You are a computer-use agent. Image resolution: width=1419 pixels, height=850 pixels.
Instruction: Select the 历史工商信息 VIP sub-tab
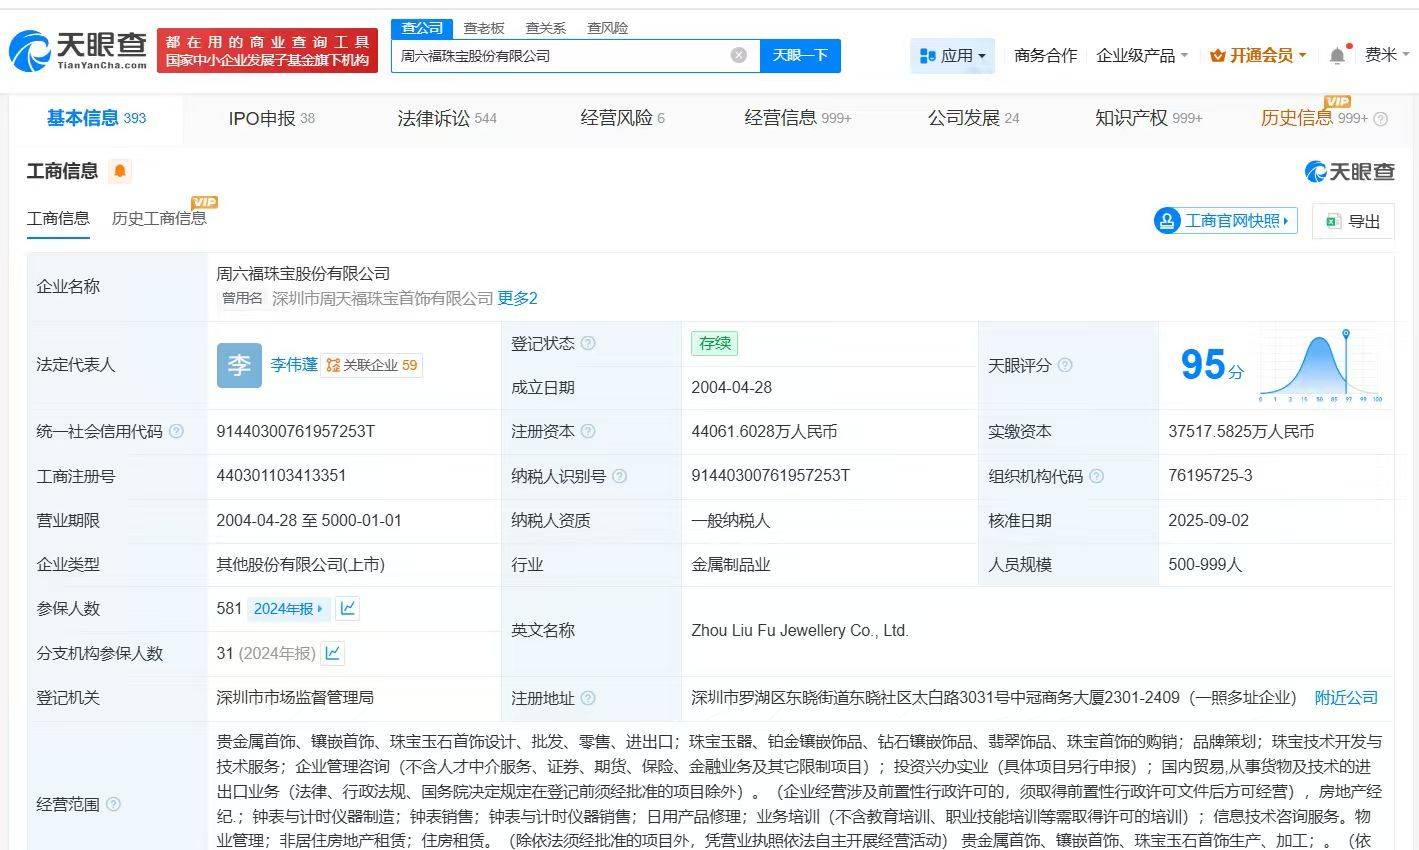(x=160, y=218)
